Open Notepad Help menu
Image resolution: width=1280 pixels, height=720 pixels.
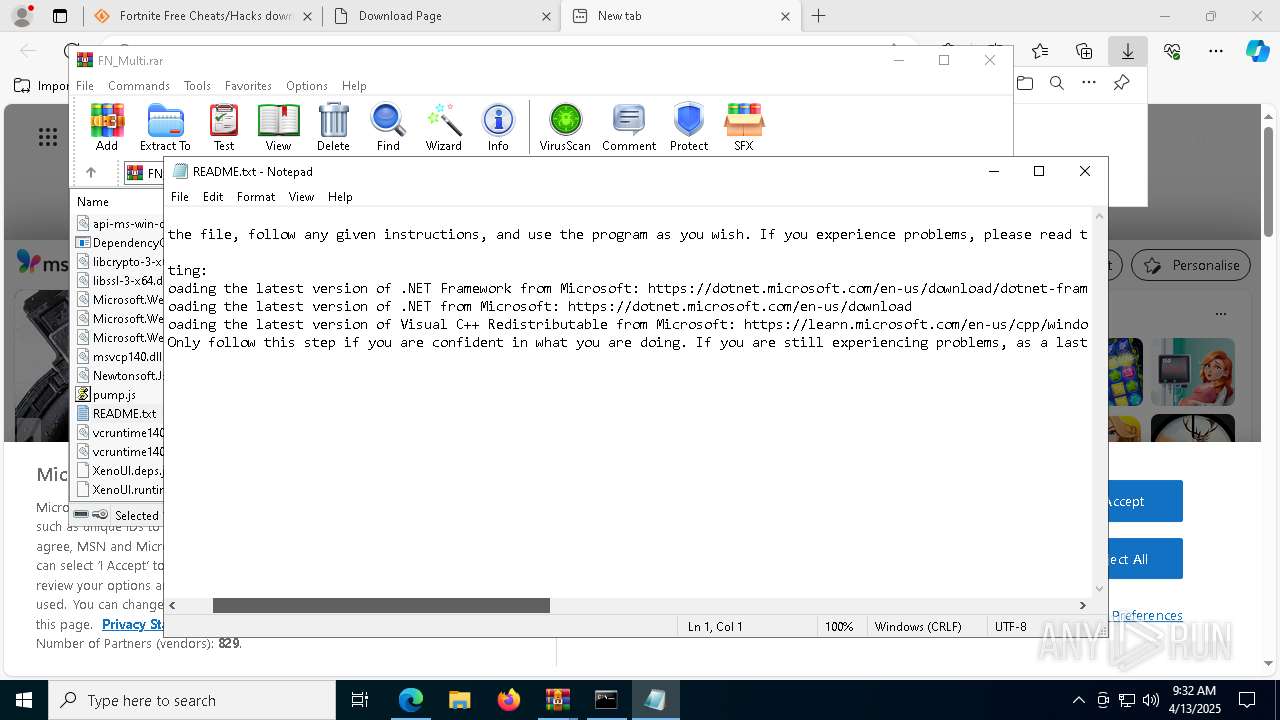[340, 197]
